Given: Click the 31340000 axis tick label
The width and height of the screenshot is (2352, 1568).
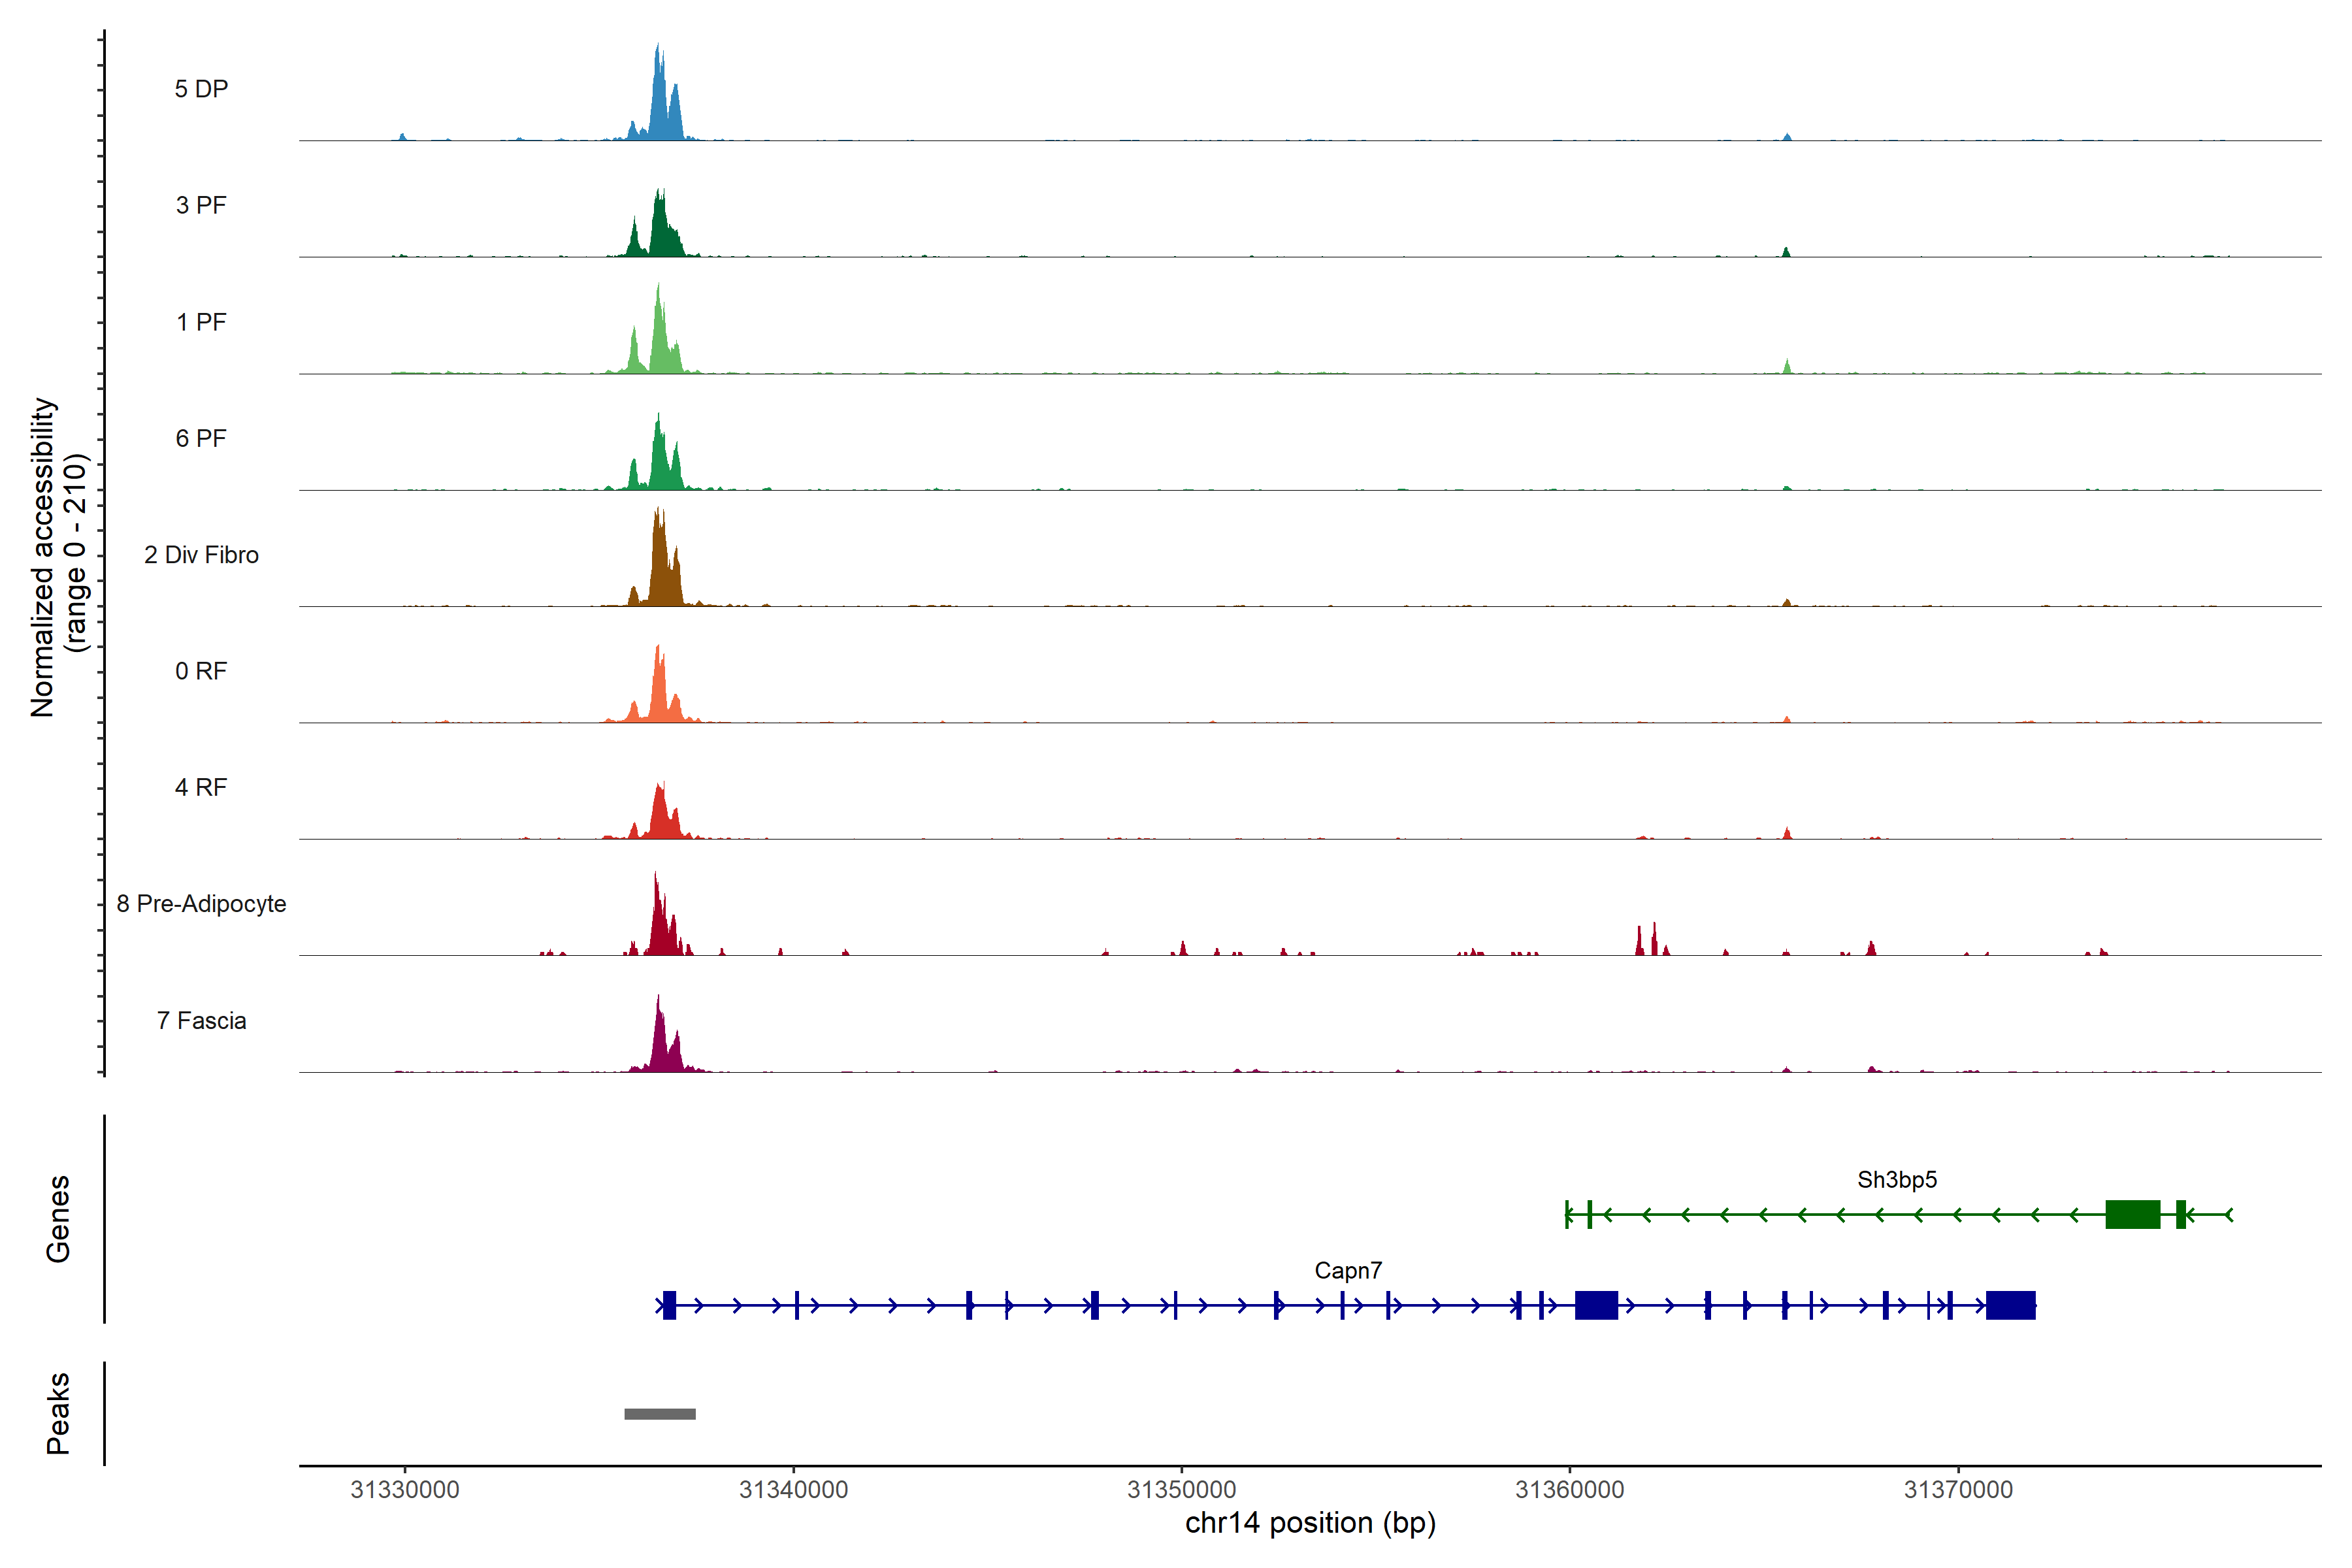Looking at the screenshot, I should [x=793, y=1490].
